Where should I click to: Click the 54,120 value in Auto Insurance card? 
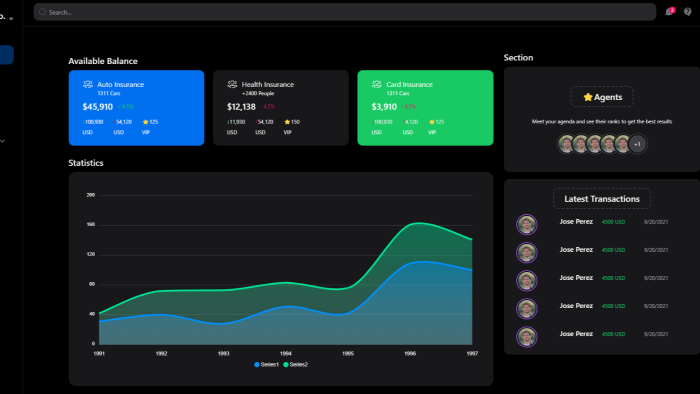123,122
